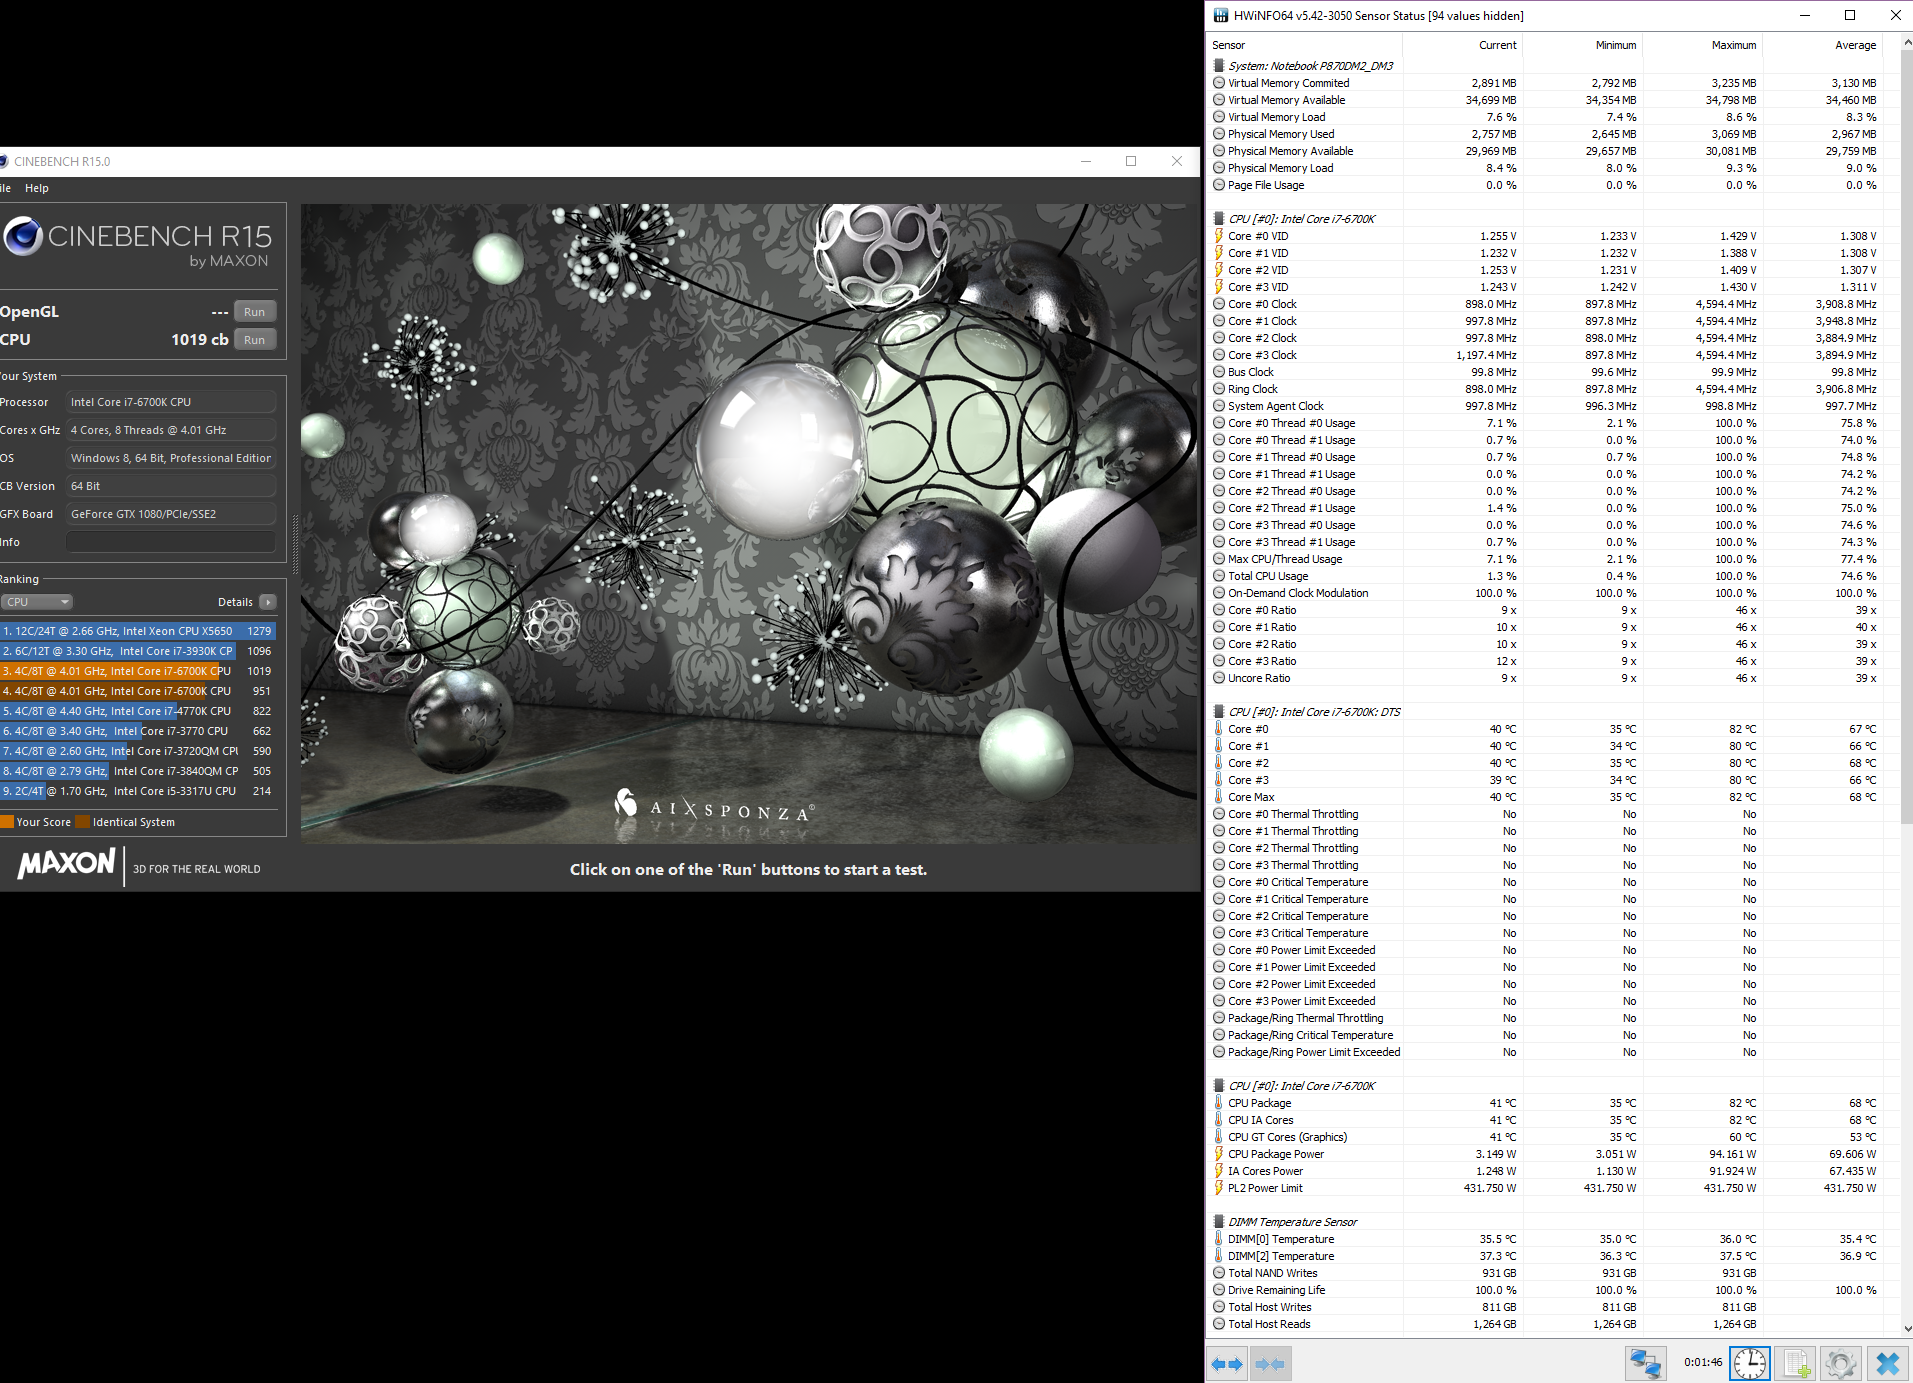
Task: Click the Average column header
Action: pyautogui.click(x=1855, y=45)
